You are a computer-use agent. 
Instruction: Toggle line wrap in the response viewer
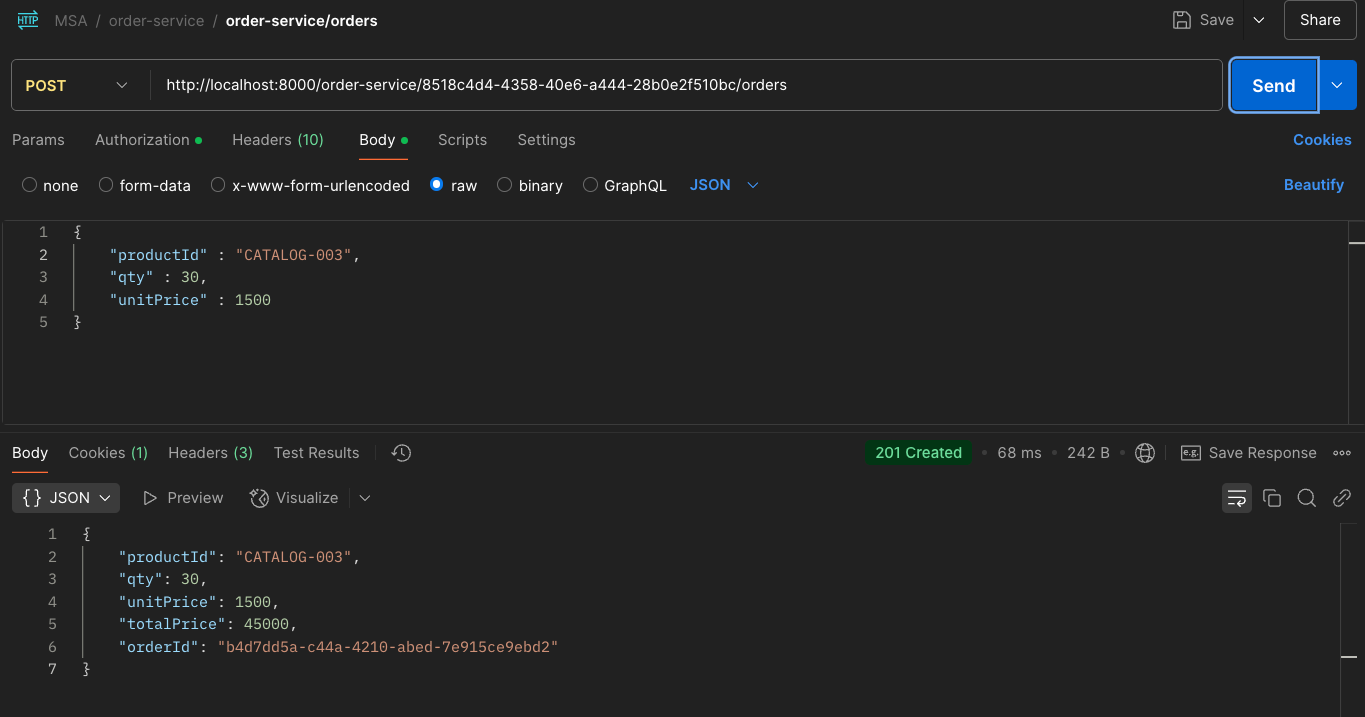pos(1237,498)
